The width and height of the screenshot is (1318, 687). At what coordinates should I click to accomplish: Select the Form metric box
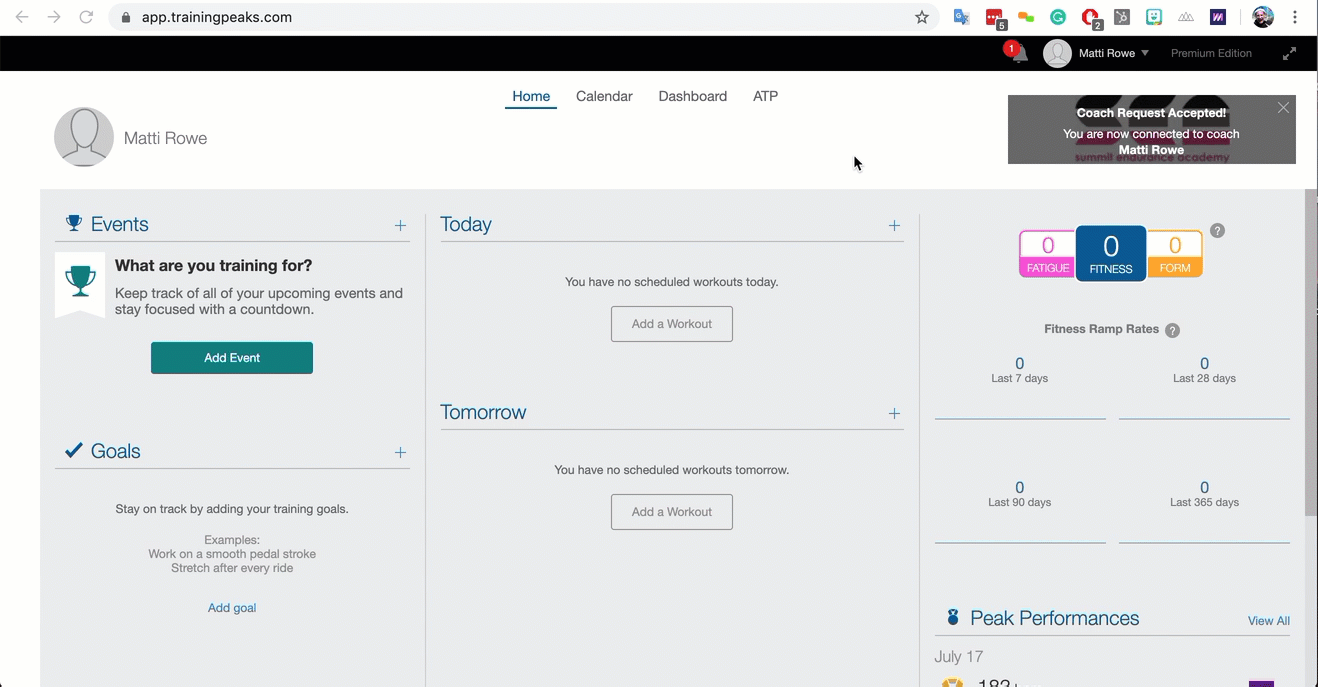click(1175, 254)
